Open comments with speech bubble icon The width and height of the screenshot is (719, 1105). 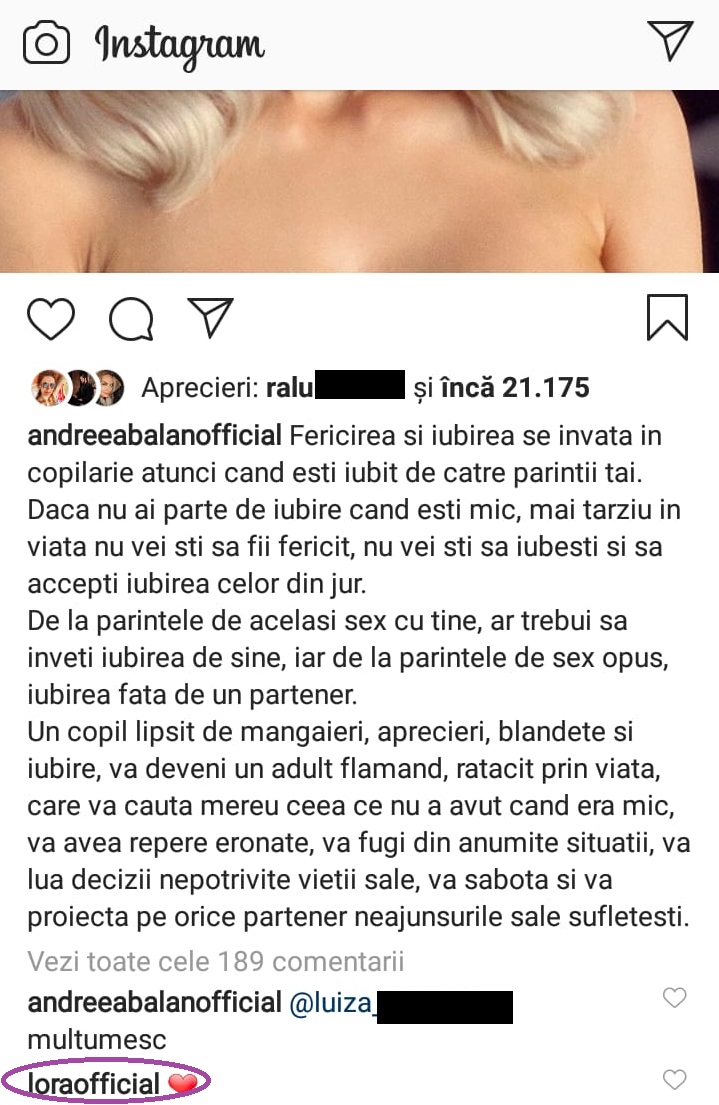[x=131, y=319]
